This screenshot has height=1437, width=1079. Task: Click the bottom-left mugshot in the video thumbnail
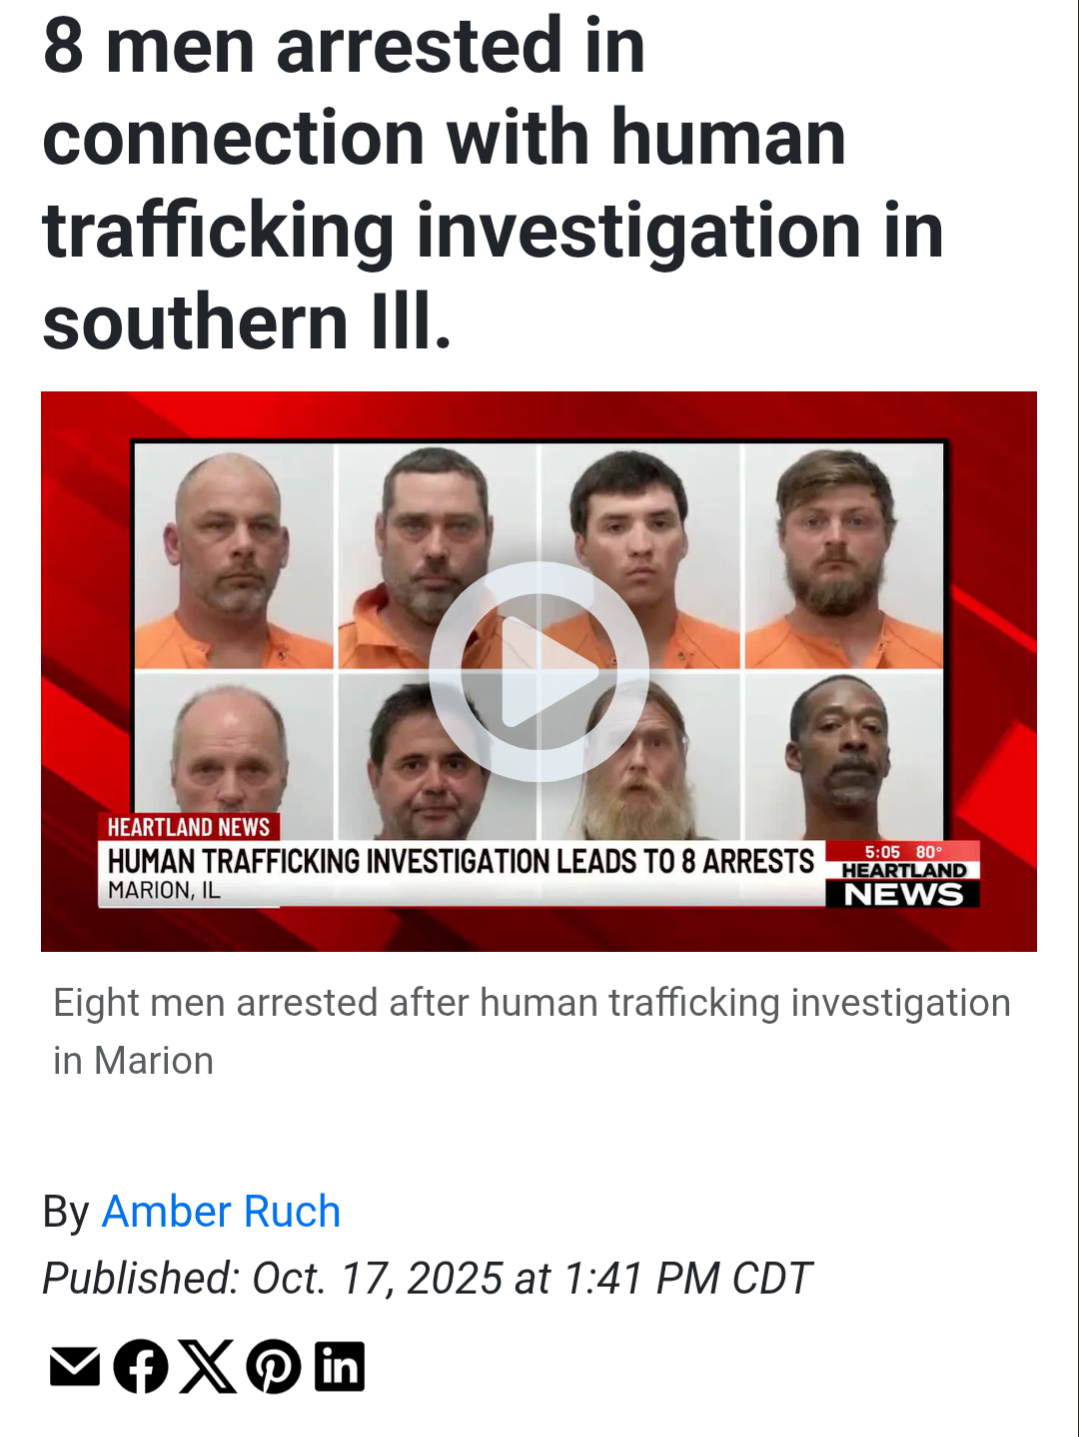click(x=234, y=744)
